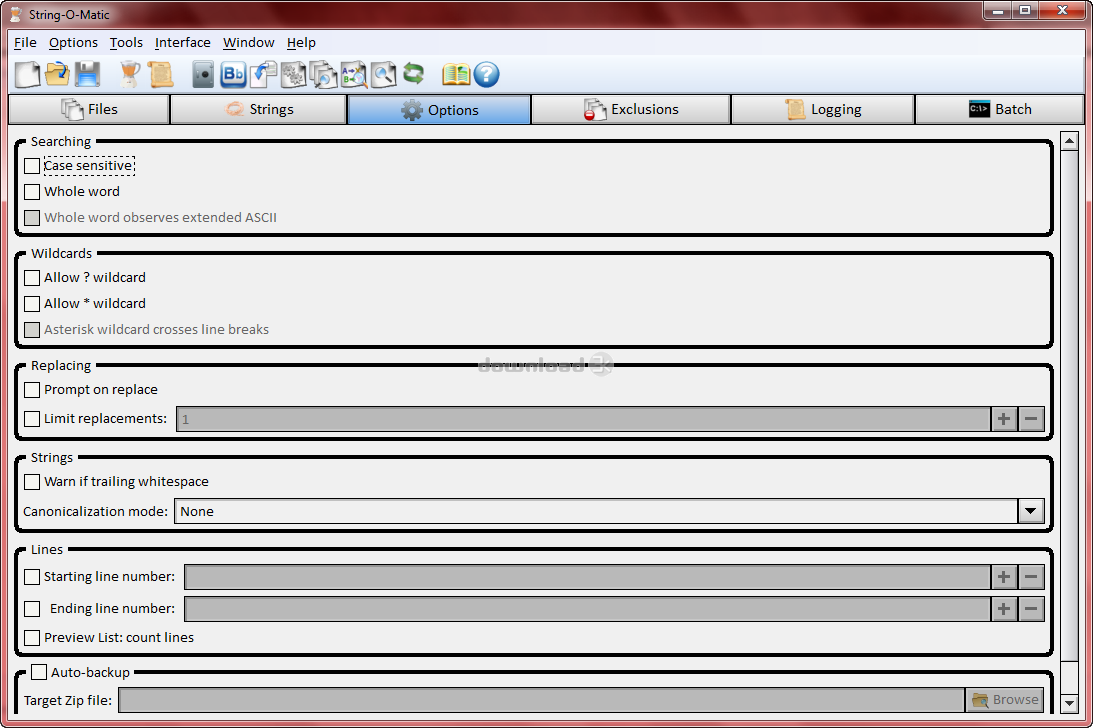The width and height of the screenshot is (1093, 728).
Task: Click the scrollbar down arrow
Action: pos(1069,703)
